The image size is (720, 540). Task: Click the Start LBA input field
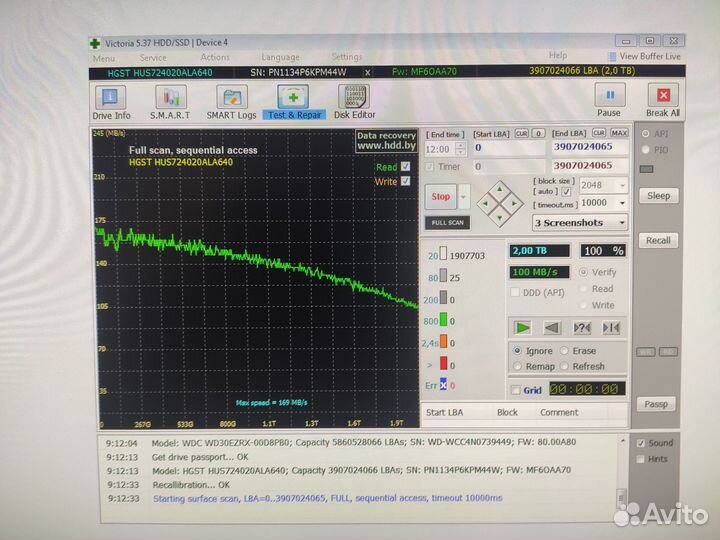[507, 148]
